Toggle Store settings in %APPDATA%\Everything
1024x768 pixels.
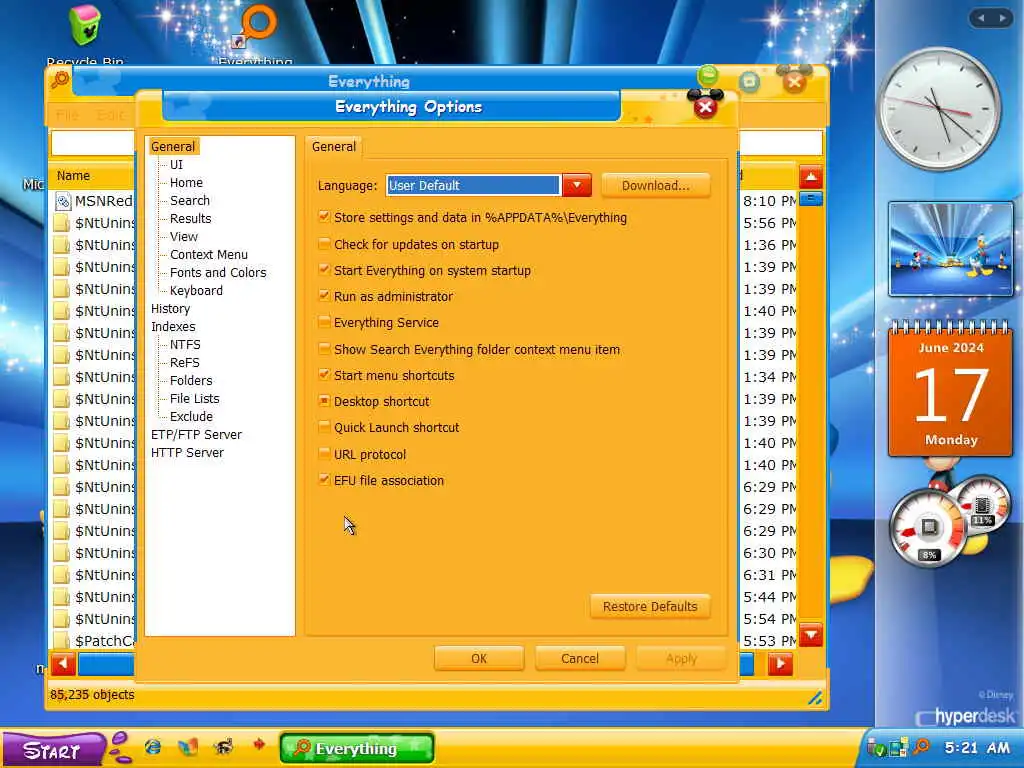click(x=324, y=216)
